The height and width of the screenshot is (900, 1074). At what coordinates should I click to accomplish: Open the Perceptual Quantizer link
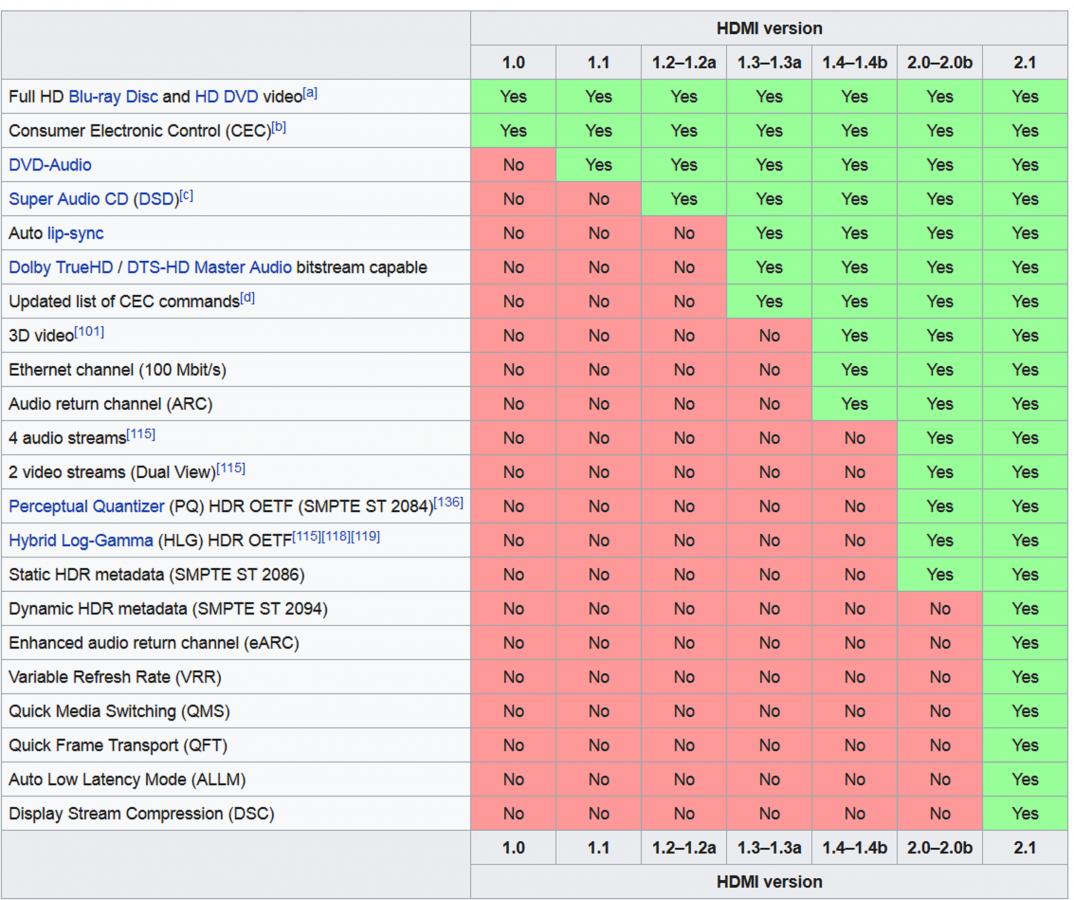click(x=87, y=507)
